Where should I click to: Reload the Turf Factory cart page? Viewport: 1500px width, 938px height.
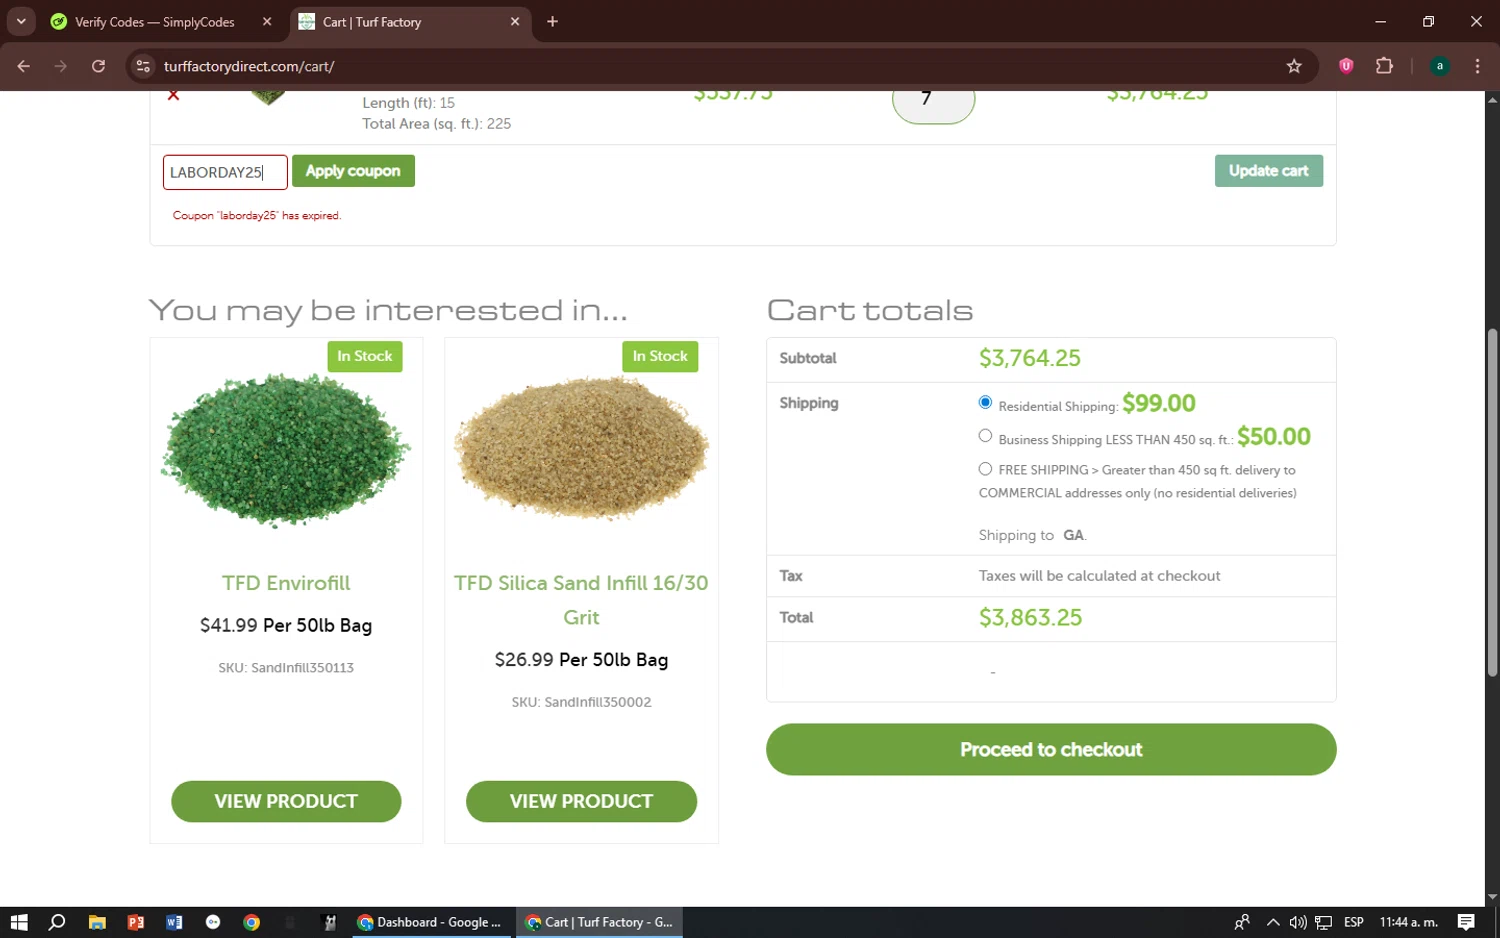[98, 66]
